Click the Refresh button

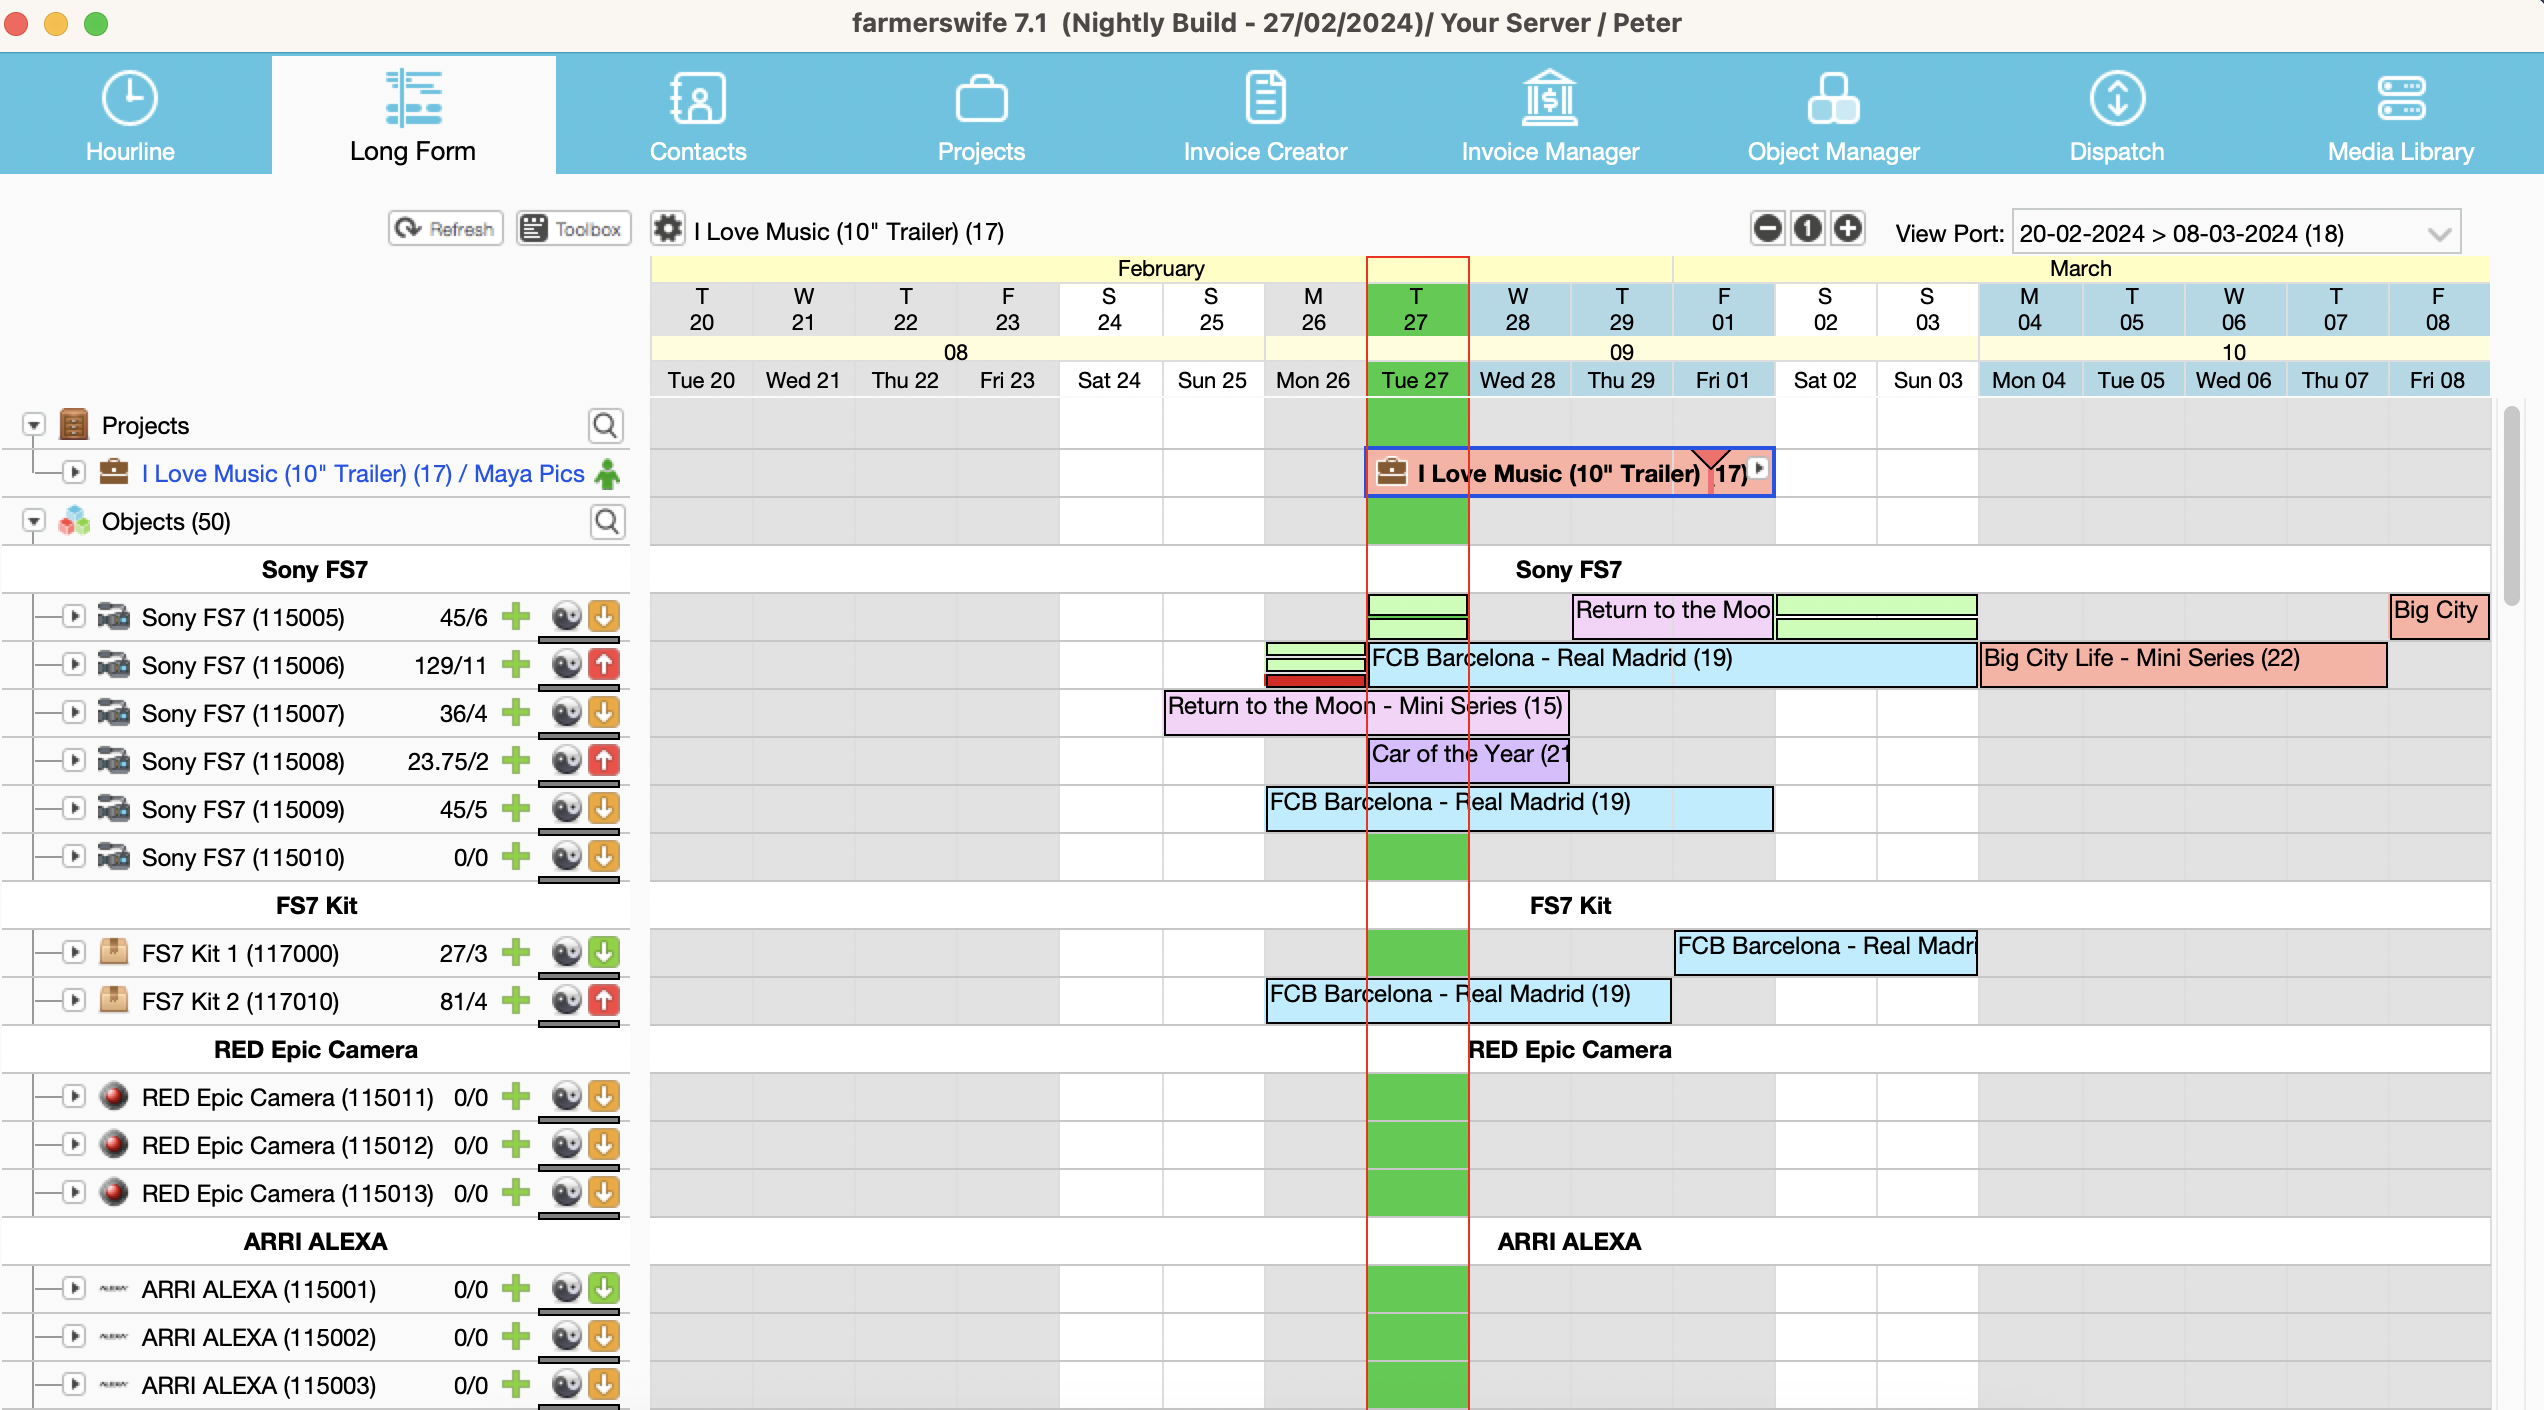click(x=441, y=227)
